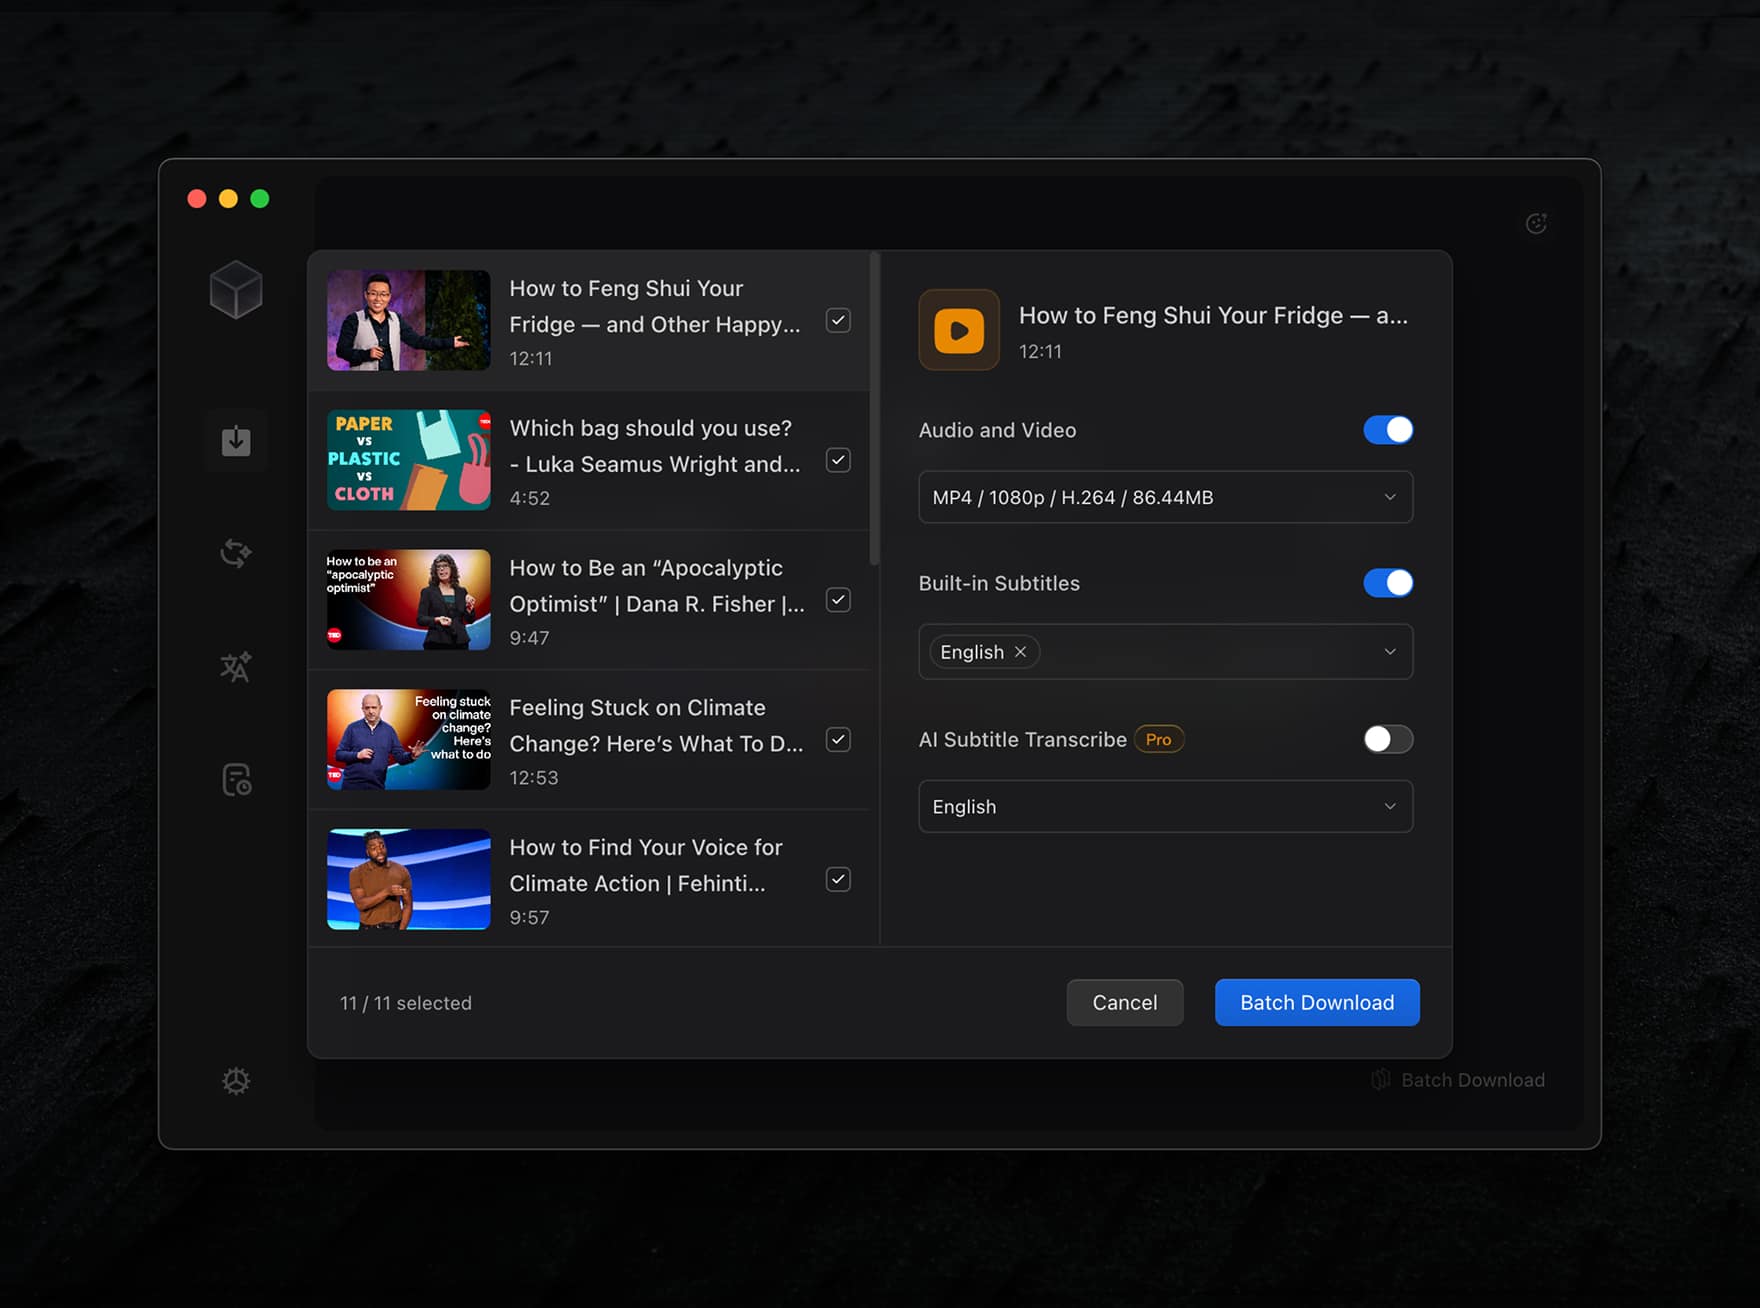
Task: Enable AI Subtitle Transcribe
Action: pos(1388,739)
